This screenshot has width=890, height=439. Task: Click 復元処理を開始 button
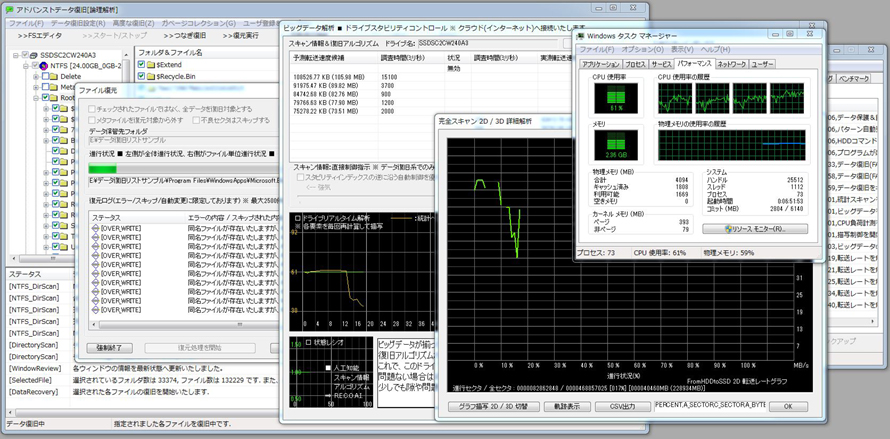click(x=202, y=348)
